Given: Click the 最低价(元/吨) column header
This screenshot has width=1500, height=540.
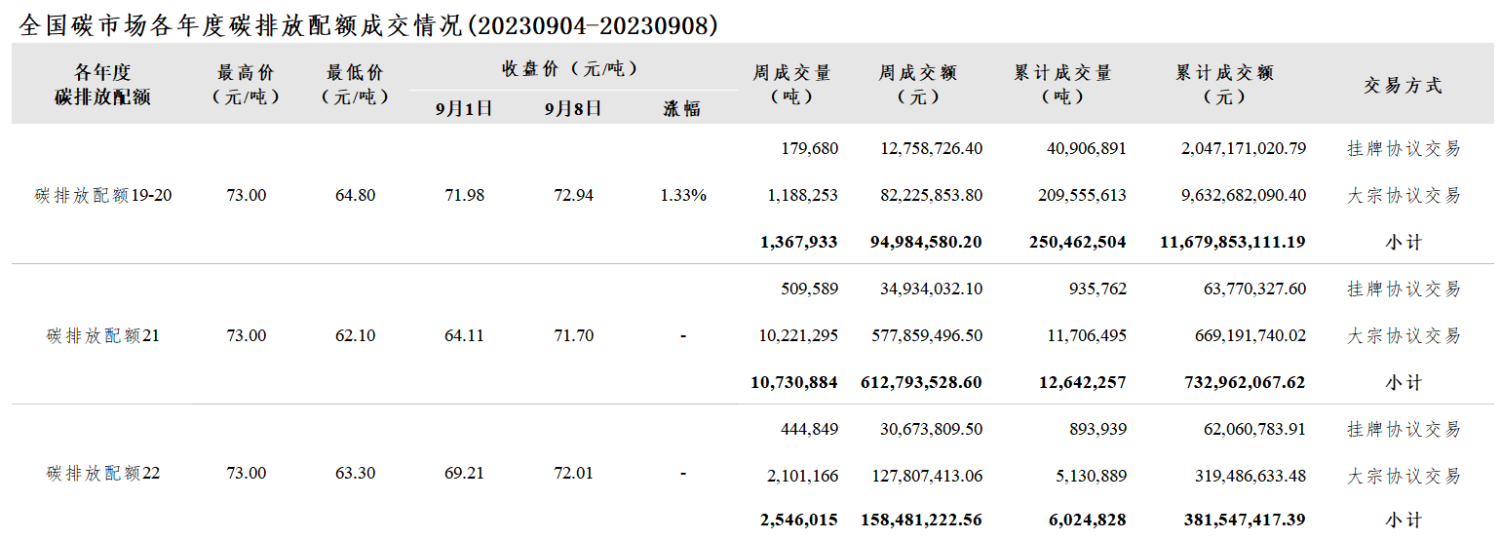Looking at the screenshot, I should [x=355, y=85].
